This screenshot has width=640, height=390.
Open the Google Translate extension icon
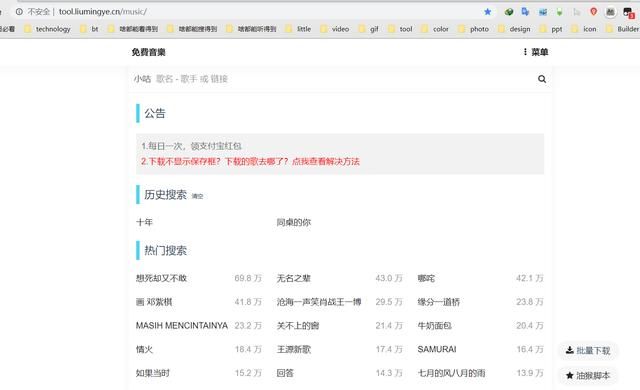(525, 12)
